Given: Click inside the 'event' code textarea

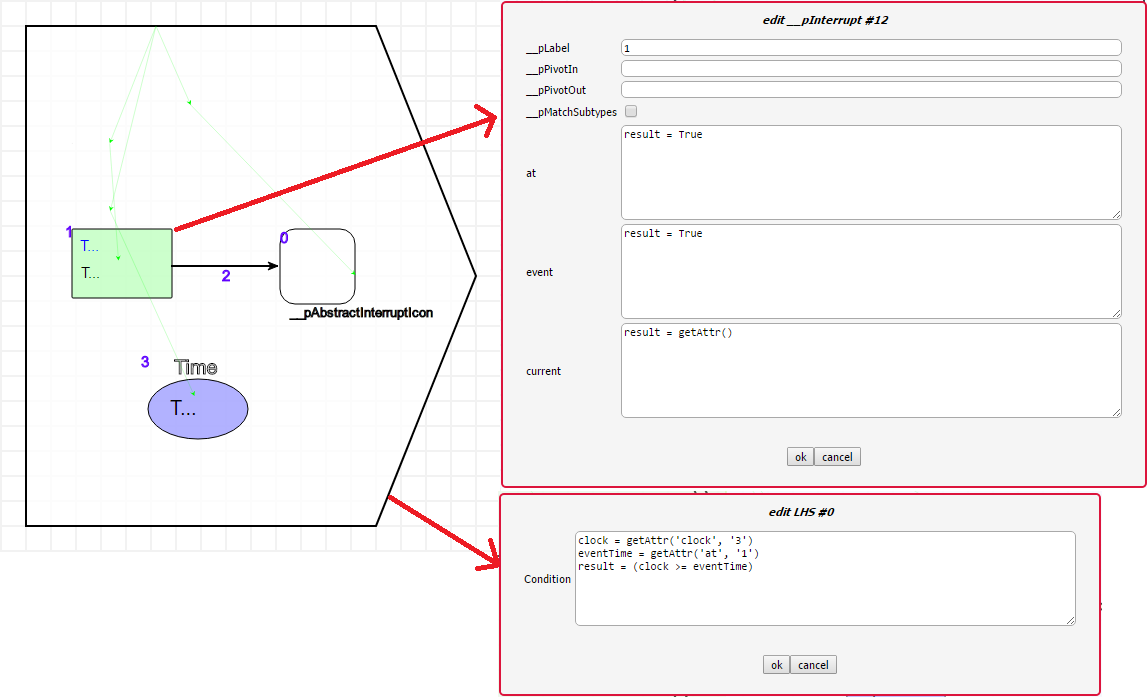Looking at the screenshot, I should (x=870, y=271).
